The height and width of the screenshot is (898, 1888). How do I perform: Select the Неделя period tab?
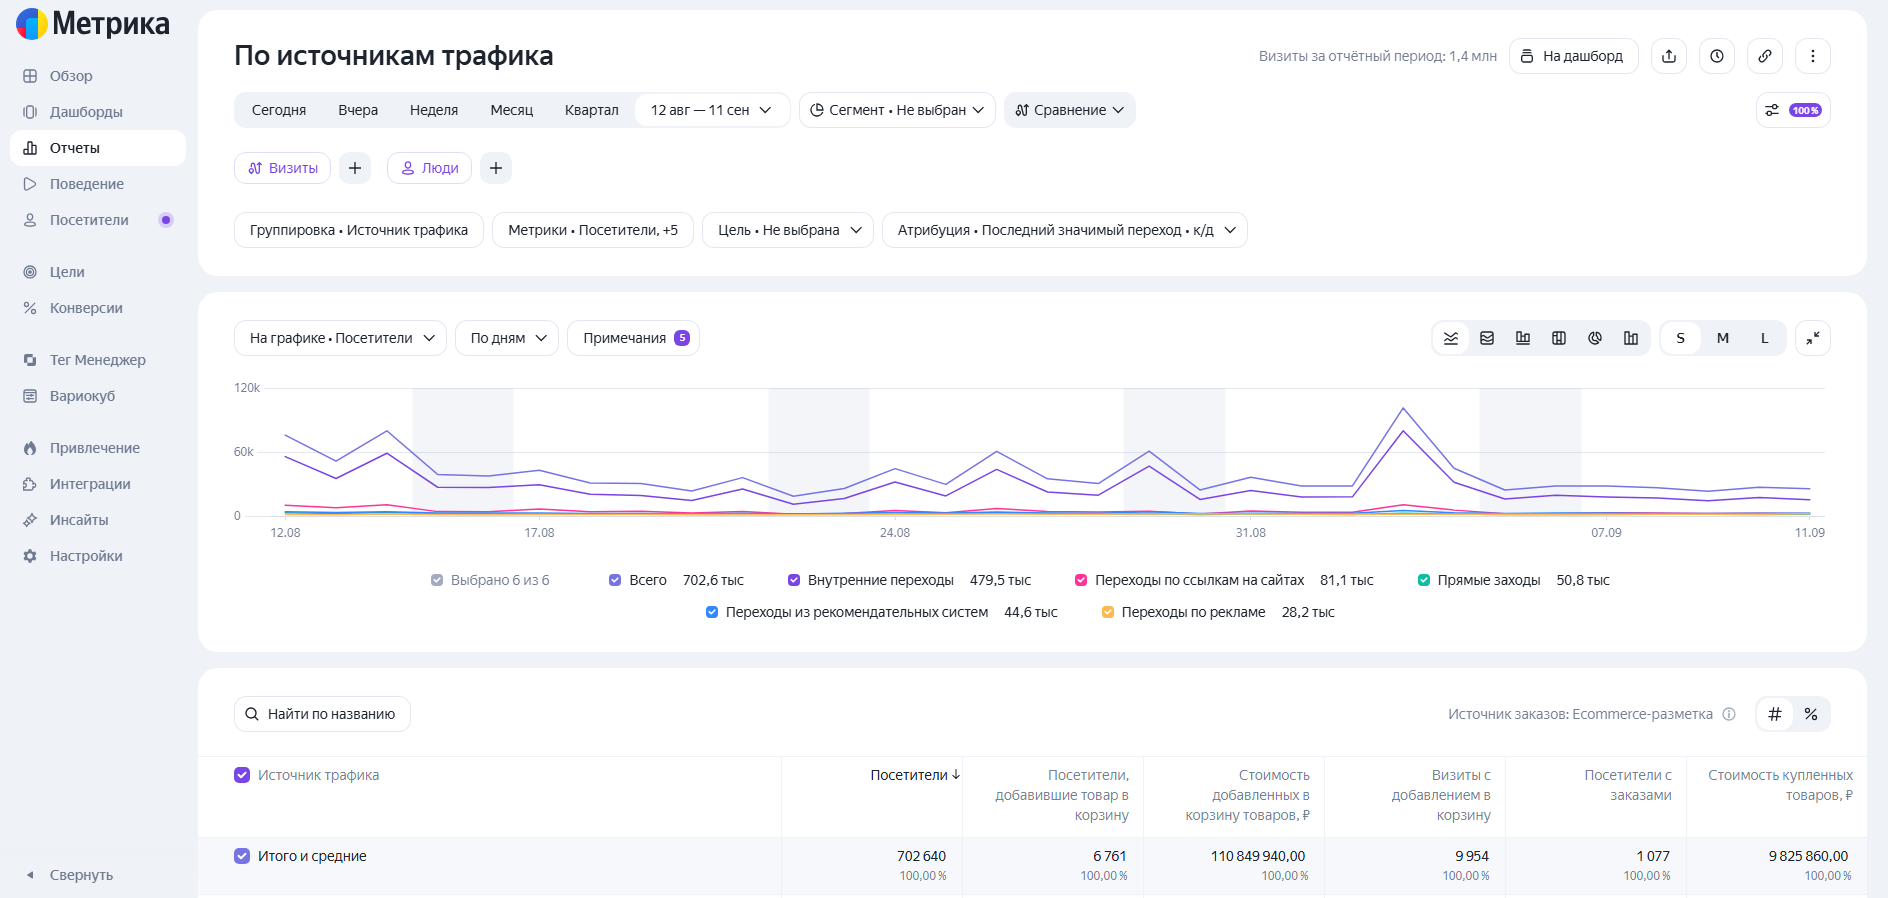[434, 110]
